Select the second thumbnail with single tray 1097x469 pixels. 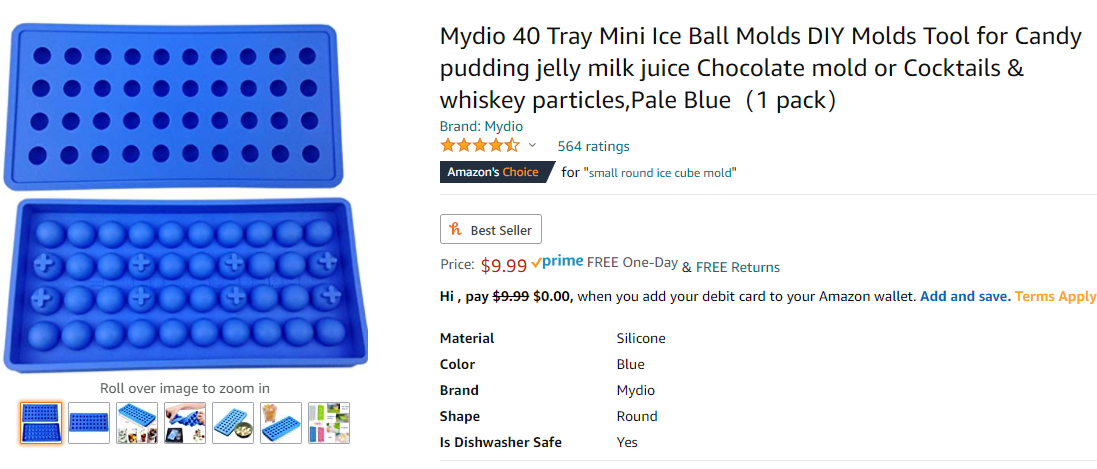[89, 423]
